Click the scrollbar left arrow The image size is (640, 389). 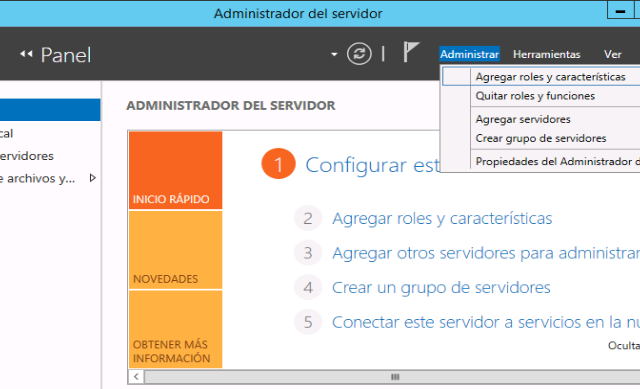(136, 377)
